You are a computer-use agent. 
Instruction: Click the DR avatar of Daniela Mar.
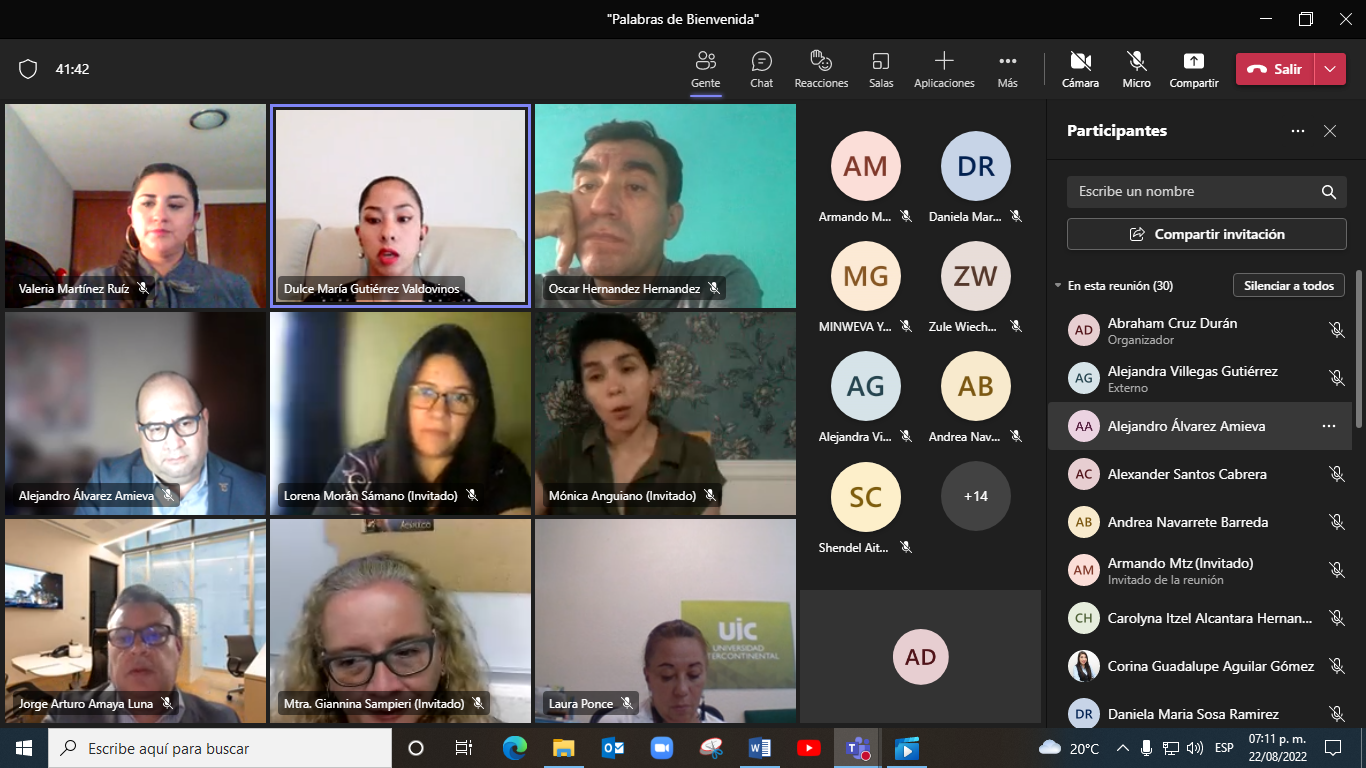click(976, 166)
